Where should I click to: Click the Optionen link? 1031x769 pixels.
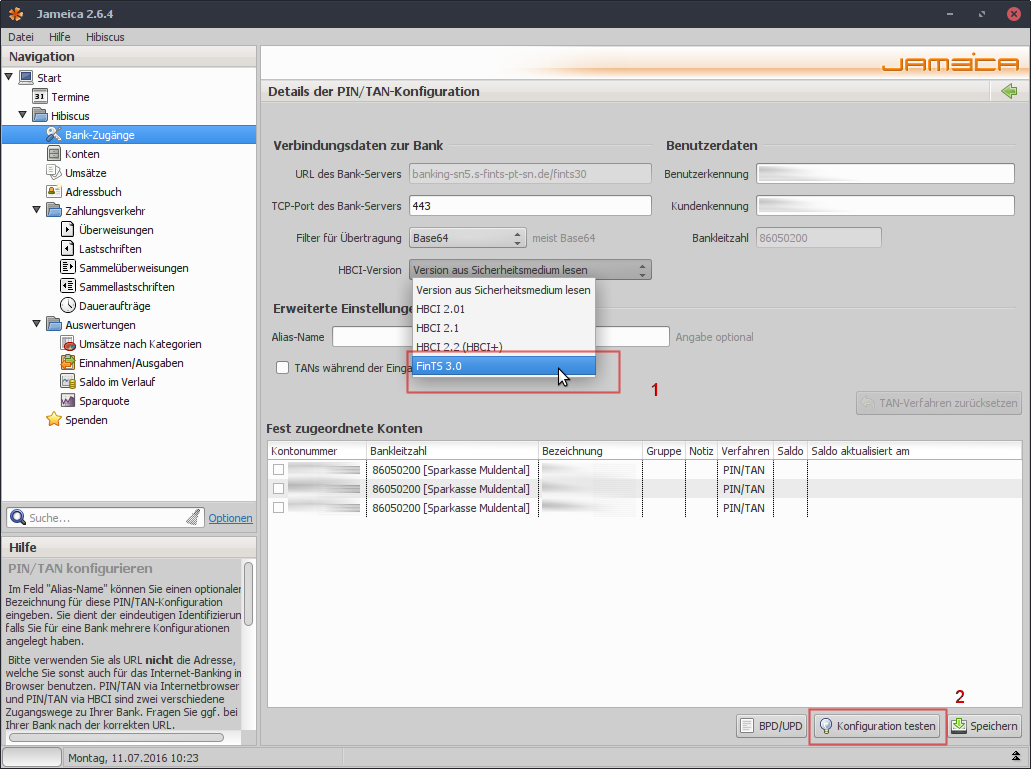coord(230,518)
